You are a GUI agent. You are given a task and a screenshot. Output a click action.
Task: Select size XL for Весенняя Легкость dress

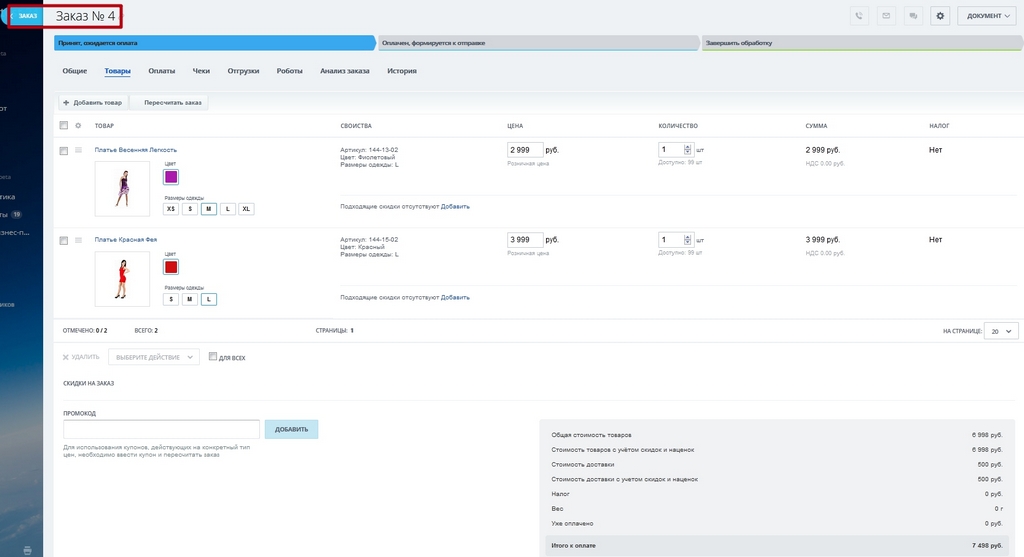point(246,209)
